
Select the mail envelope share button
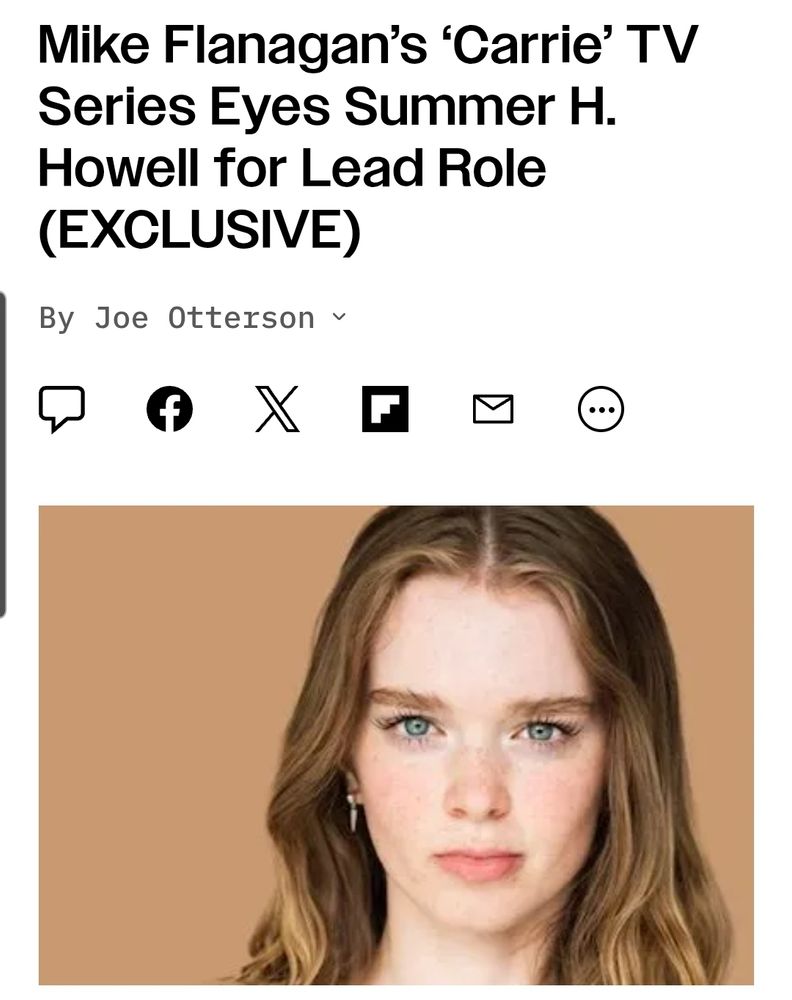[493, 409]
